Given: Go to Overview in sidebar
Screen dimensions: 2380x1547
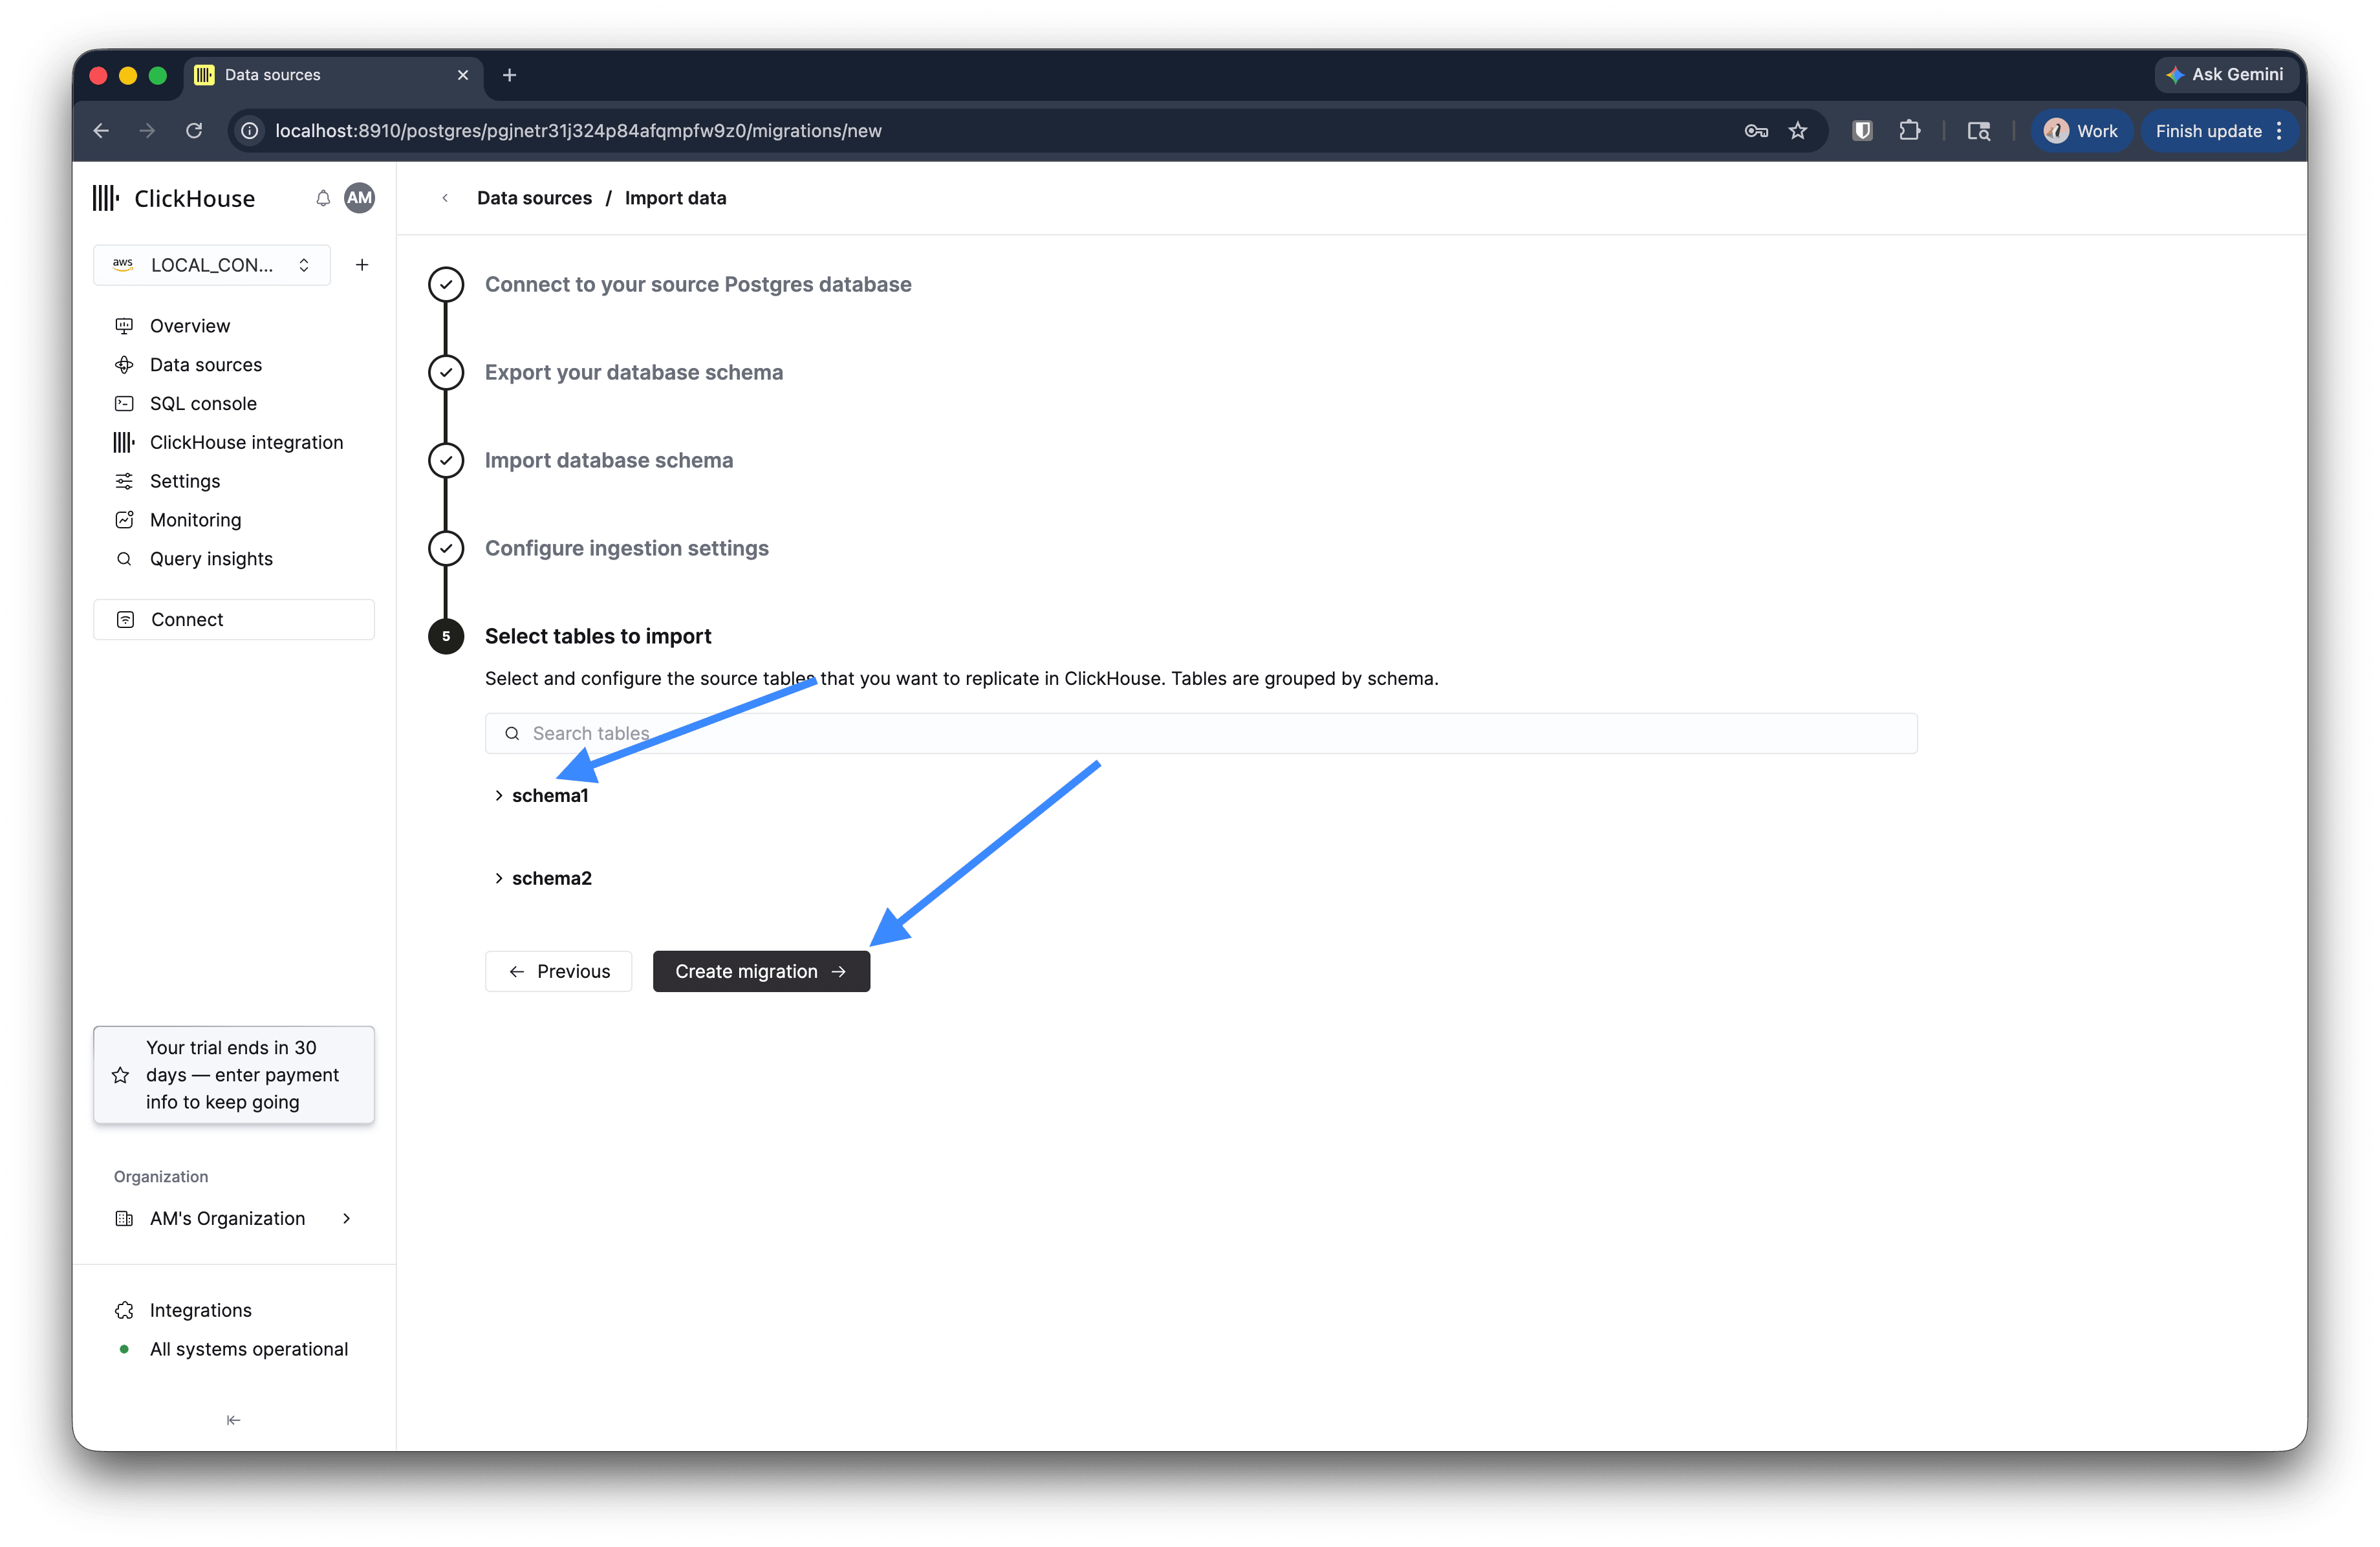Looking at the screenshot, I should 190,326.
